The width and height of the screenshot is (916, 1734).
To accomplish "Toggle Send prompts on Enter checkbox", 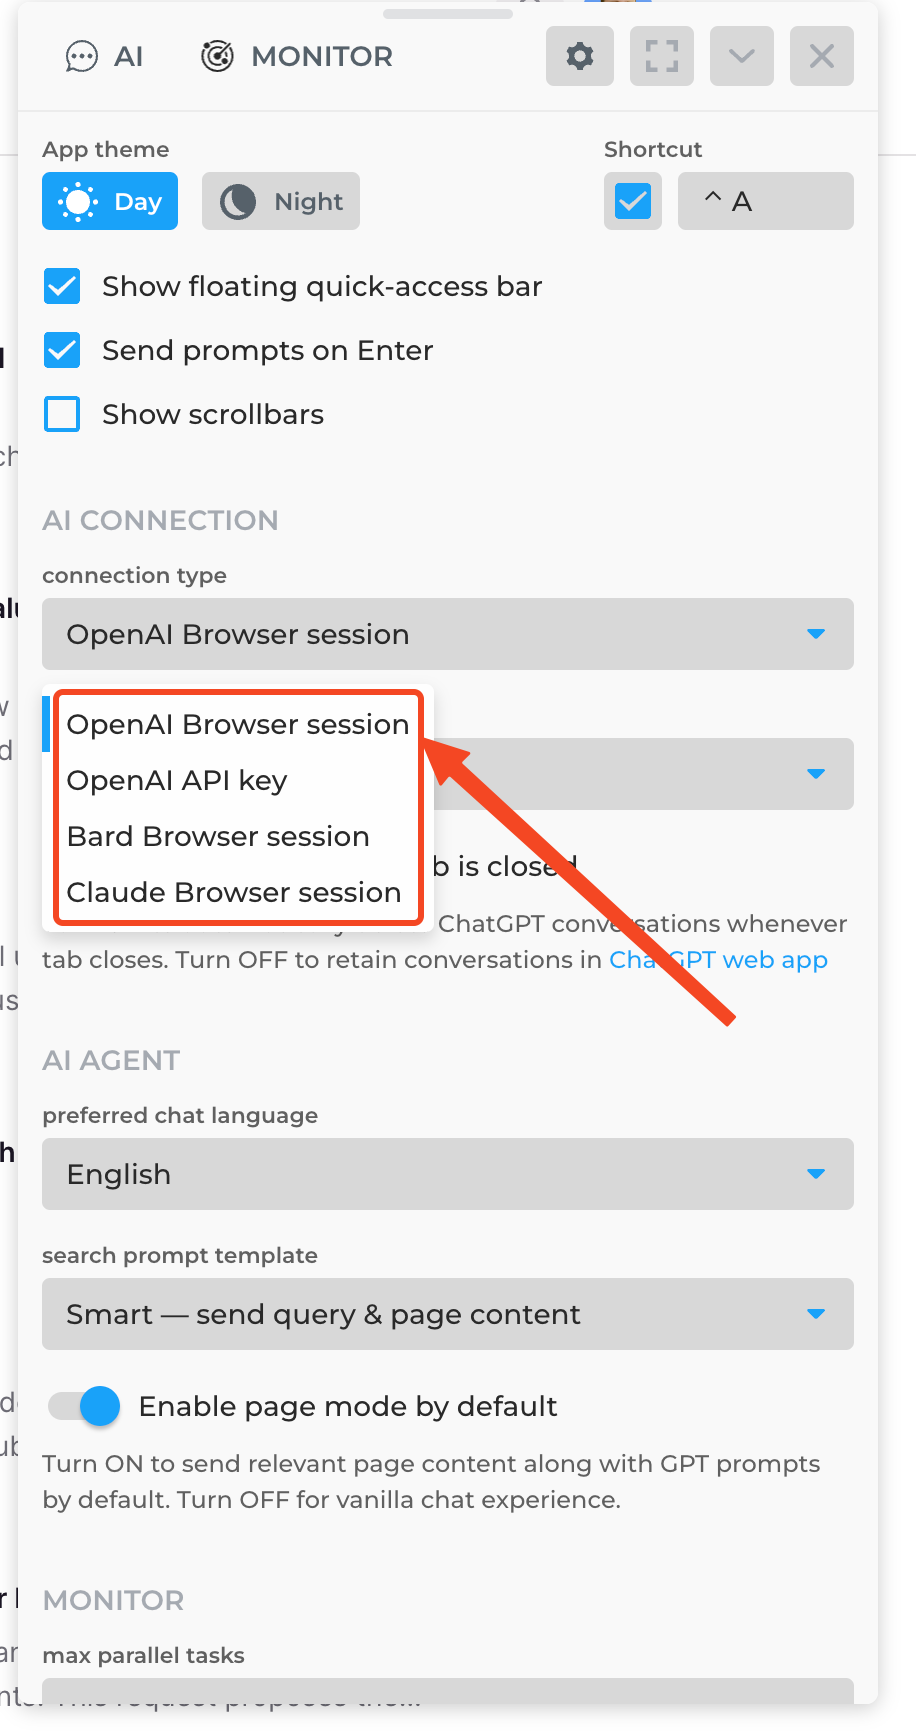I will tap(62, 350).
